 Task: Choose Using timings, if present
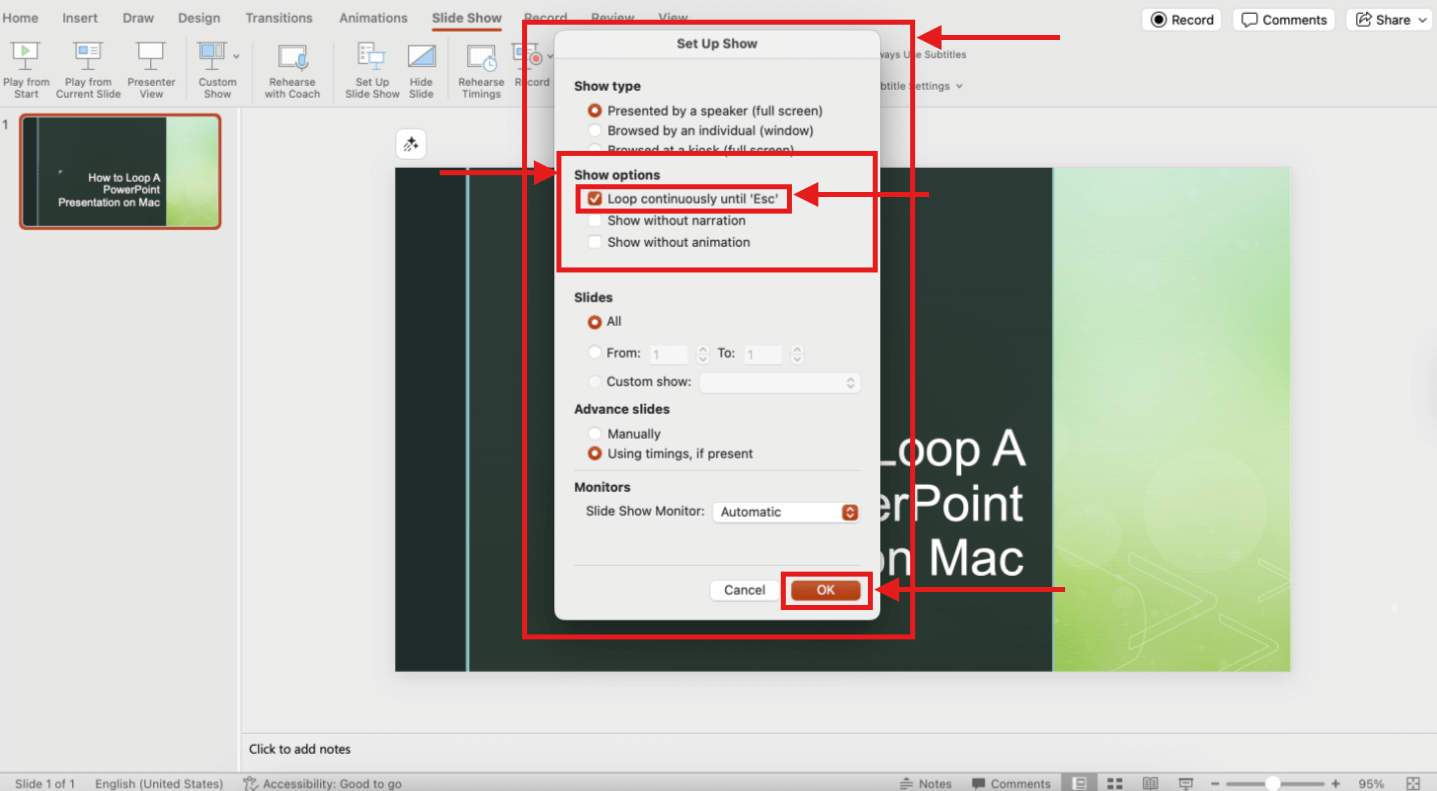595,454
